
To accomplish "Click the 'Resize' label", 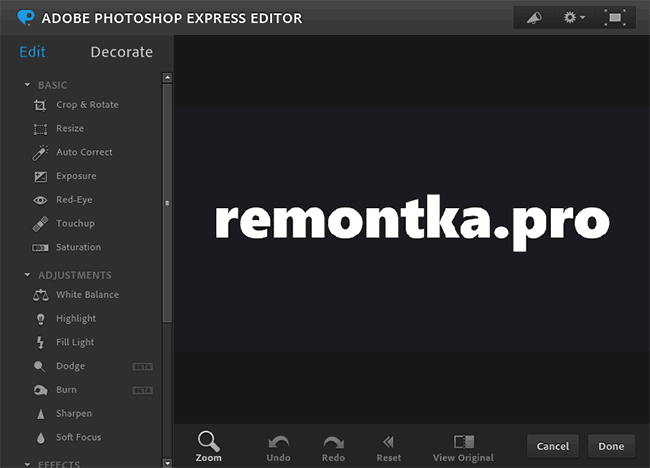I will [x=70, y=129].
